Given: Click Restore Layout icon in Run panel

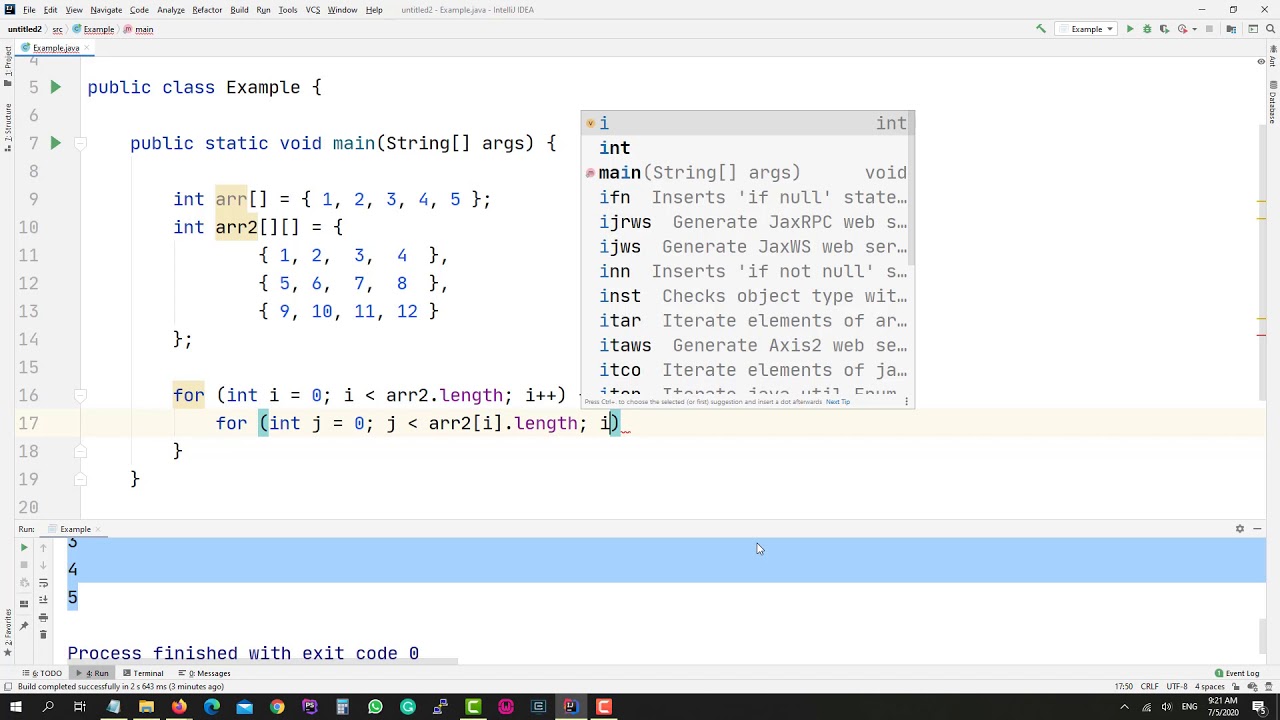Looking at the screenshot, I should pyautogui.click(x=24, y=603).
